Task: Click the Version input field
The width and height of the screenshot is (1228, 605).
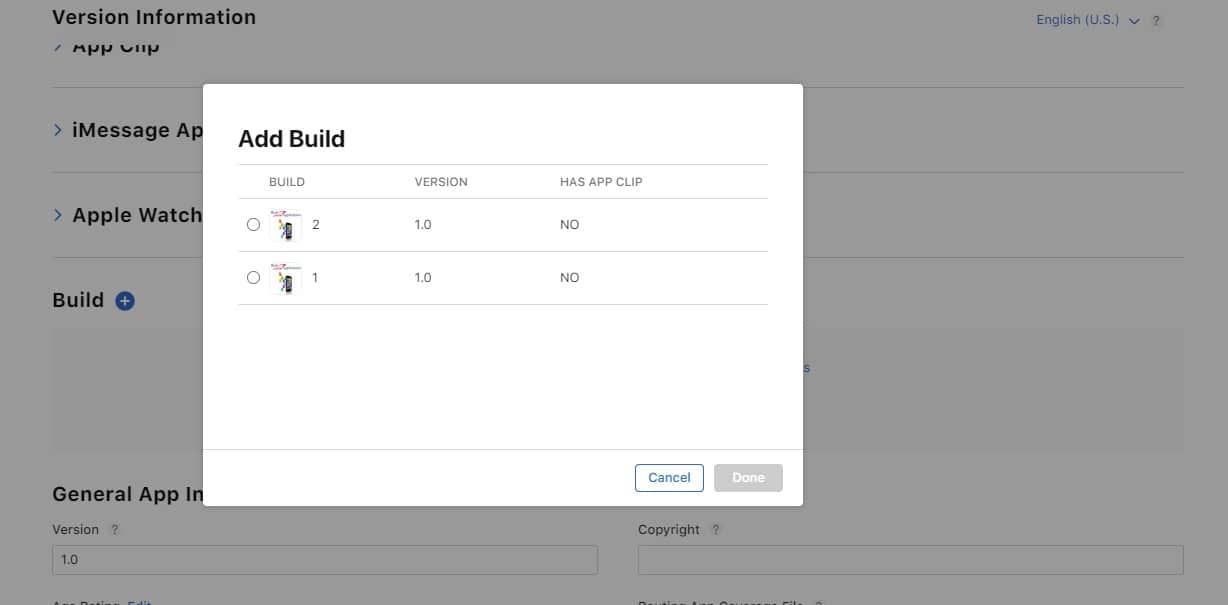Action: pyautogui.click(x=324, y=560)
